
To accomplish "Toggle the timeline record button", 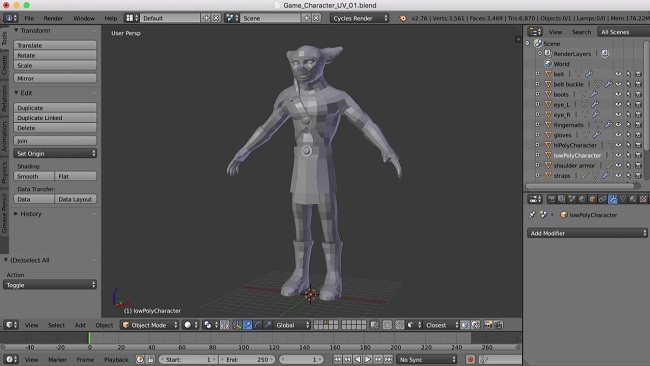I will (x=470, y=359).
